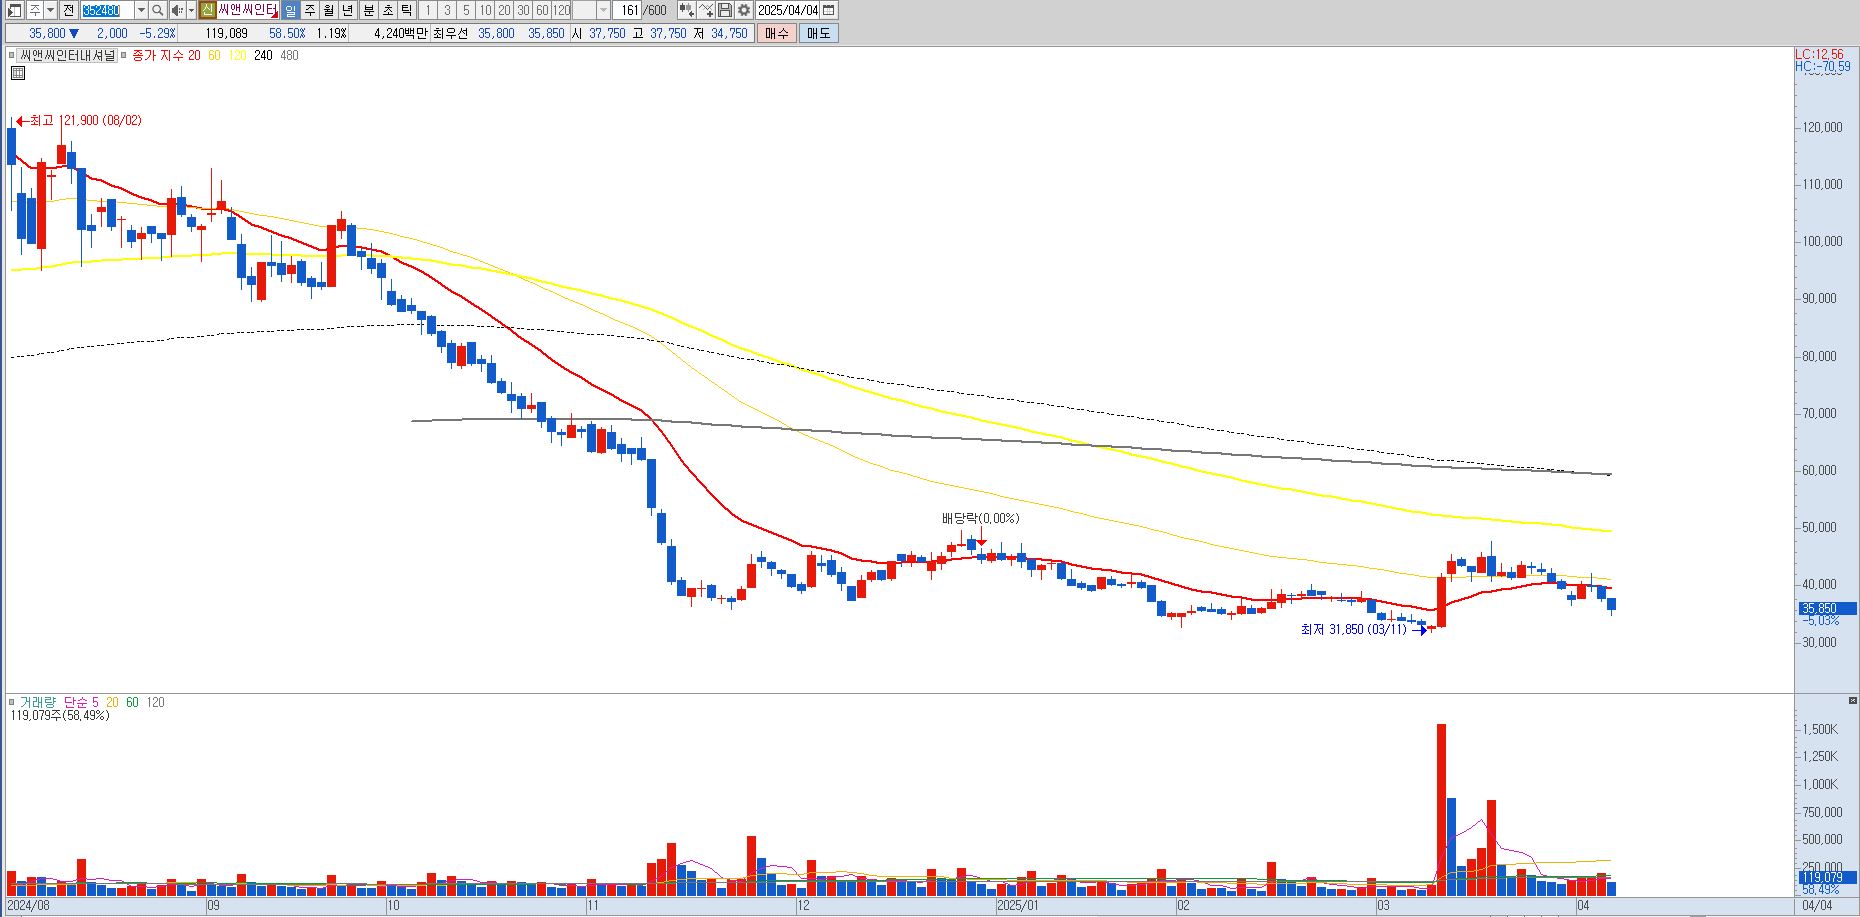This screenshot has height=917, width=1860.
Task: Click the magnifier stock search icon
Action: 158,10
